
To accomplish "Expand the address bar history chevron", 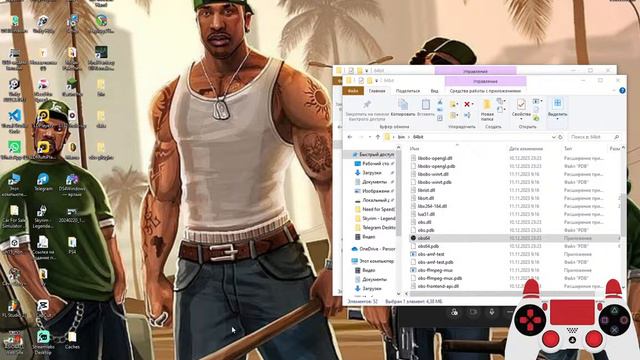I will pyautogui.click(x=553, y=137).
